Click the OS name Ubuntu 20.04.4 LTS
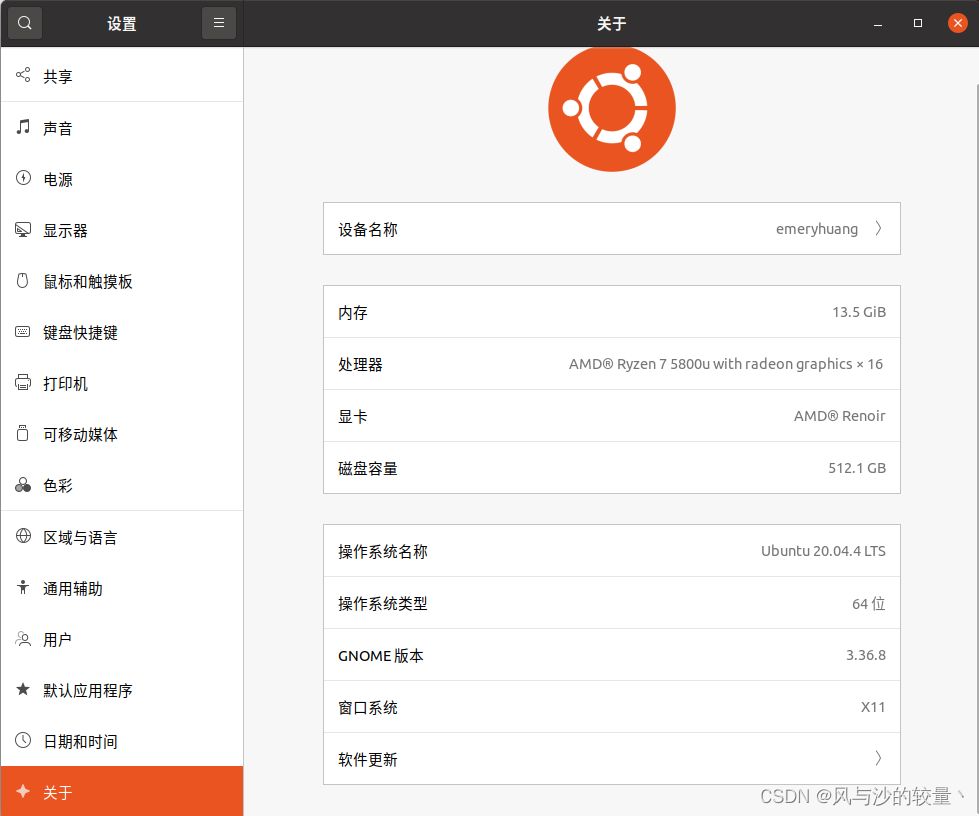This screenshot has height=816, width=979. tap(824, 551)
